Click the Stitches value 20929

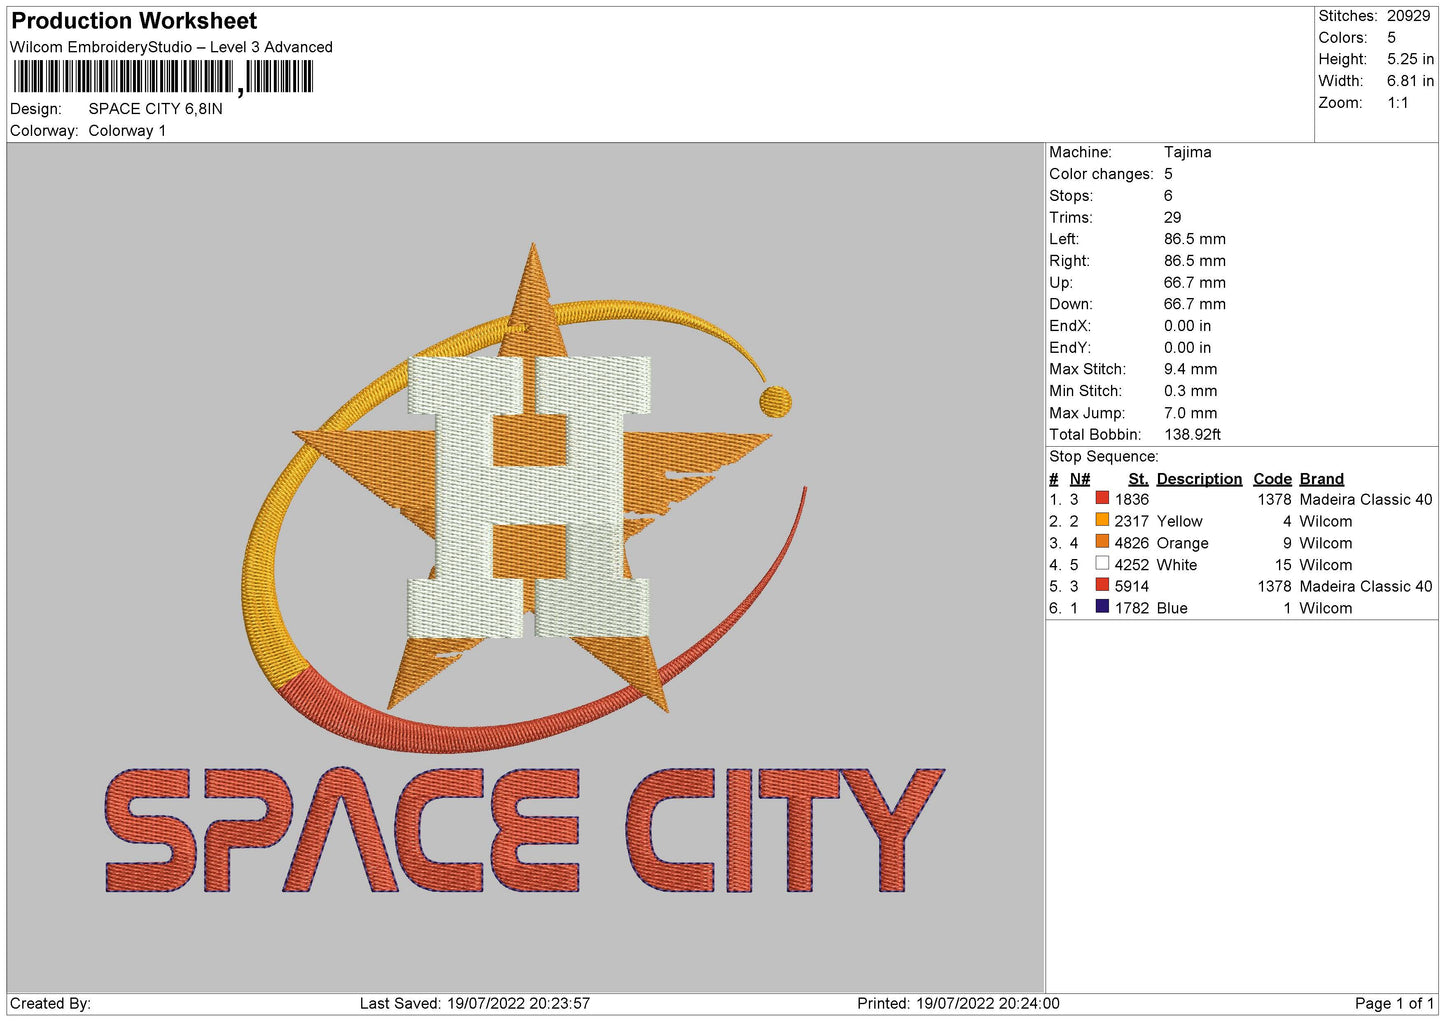(x=1408, y=16)
